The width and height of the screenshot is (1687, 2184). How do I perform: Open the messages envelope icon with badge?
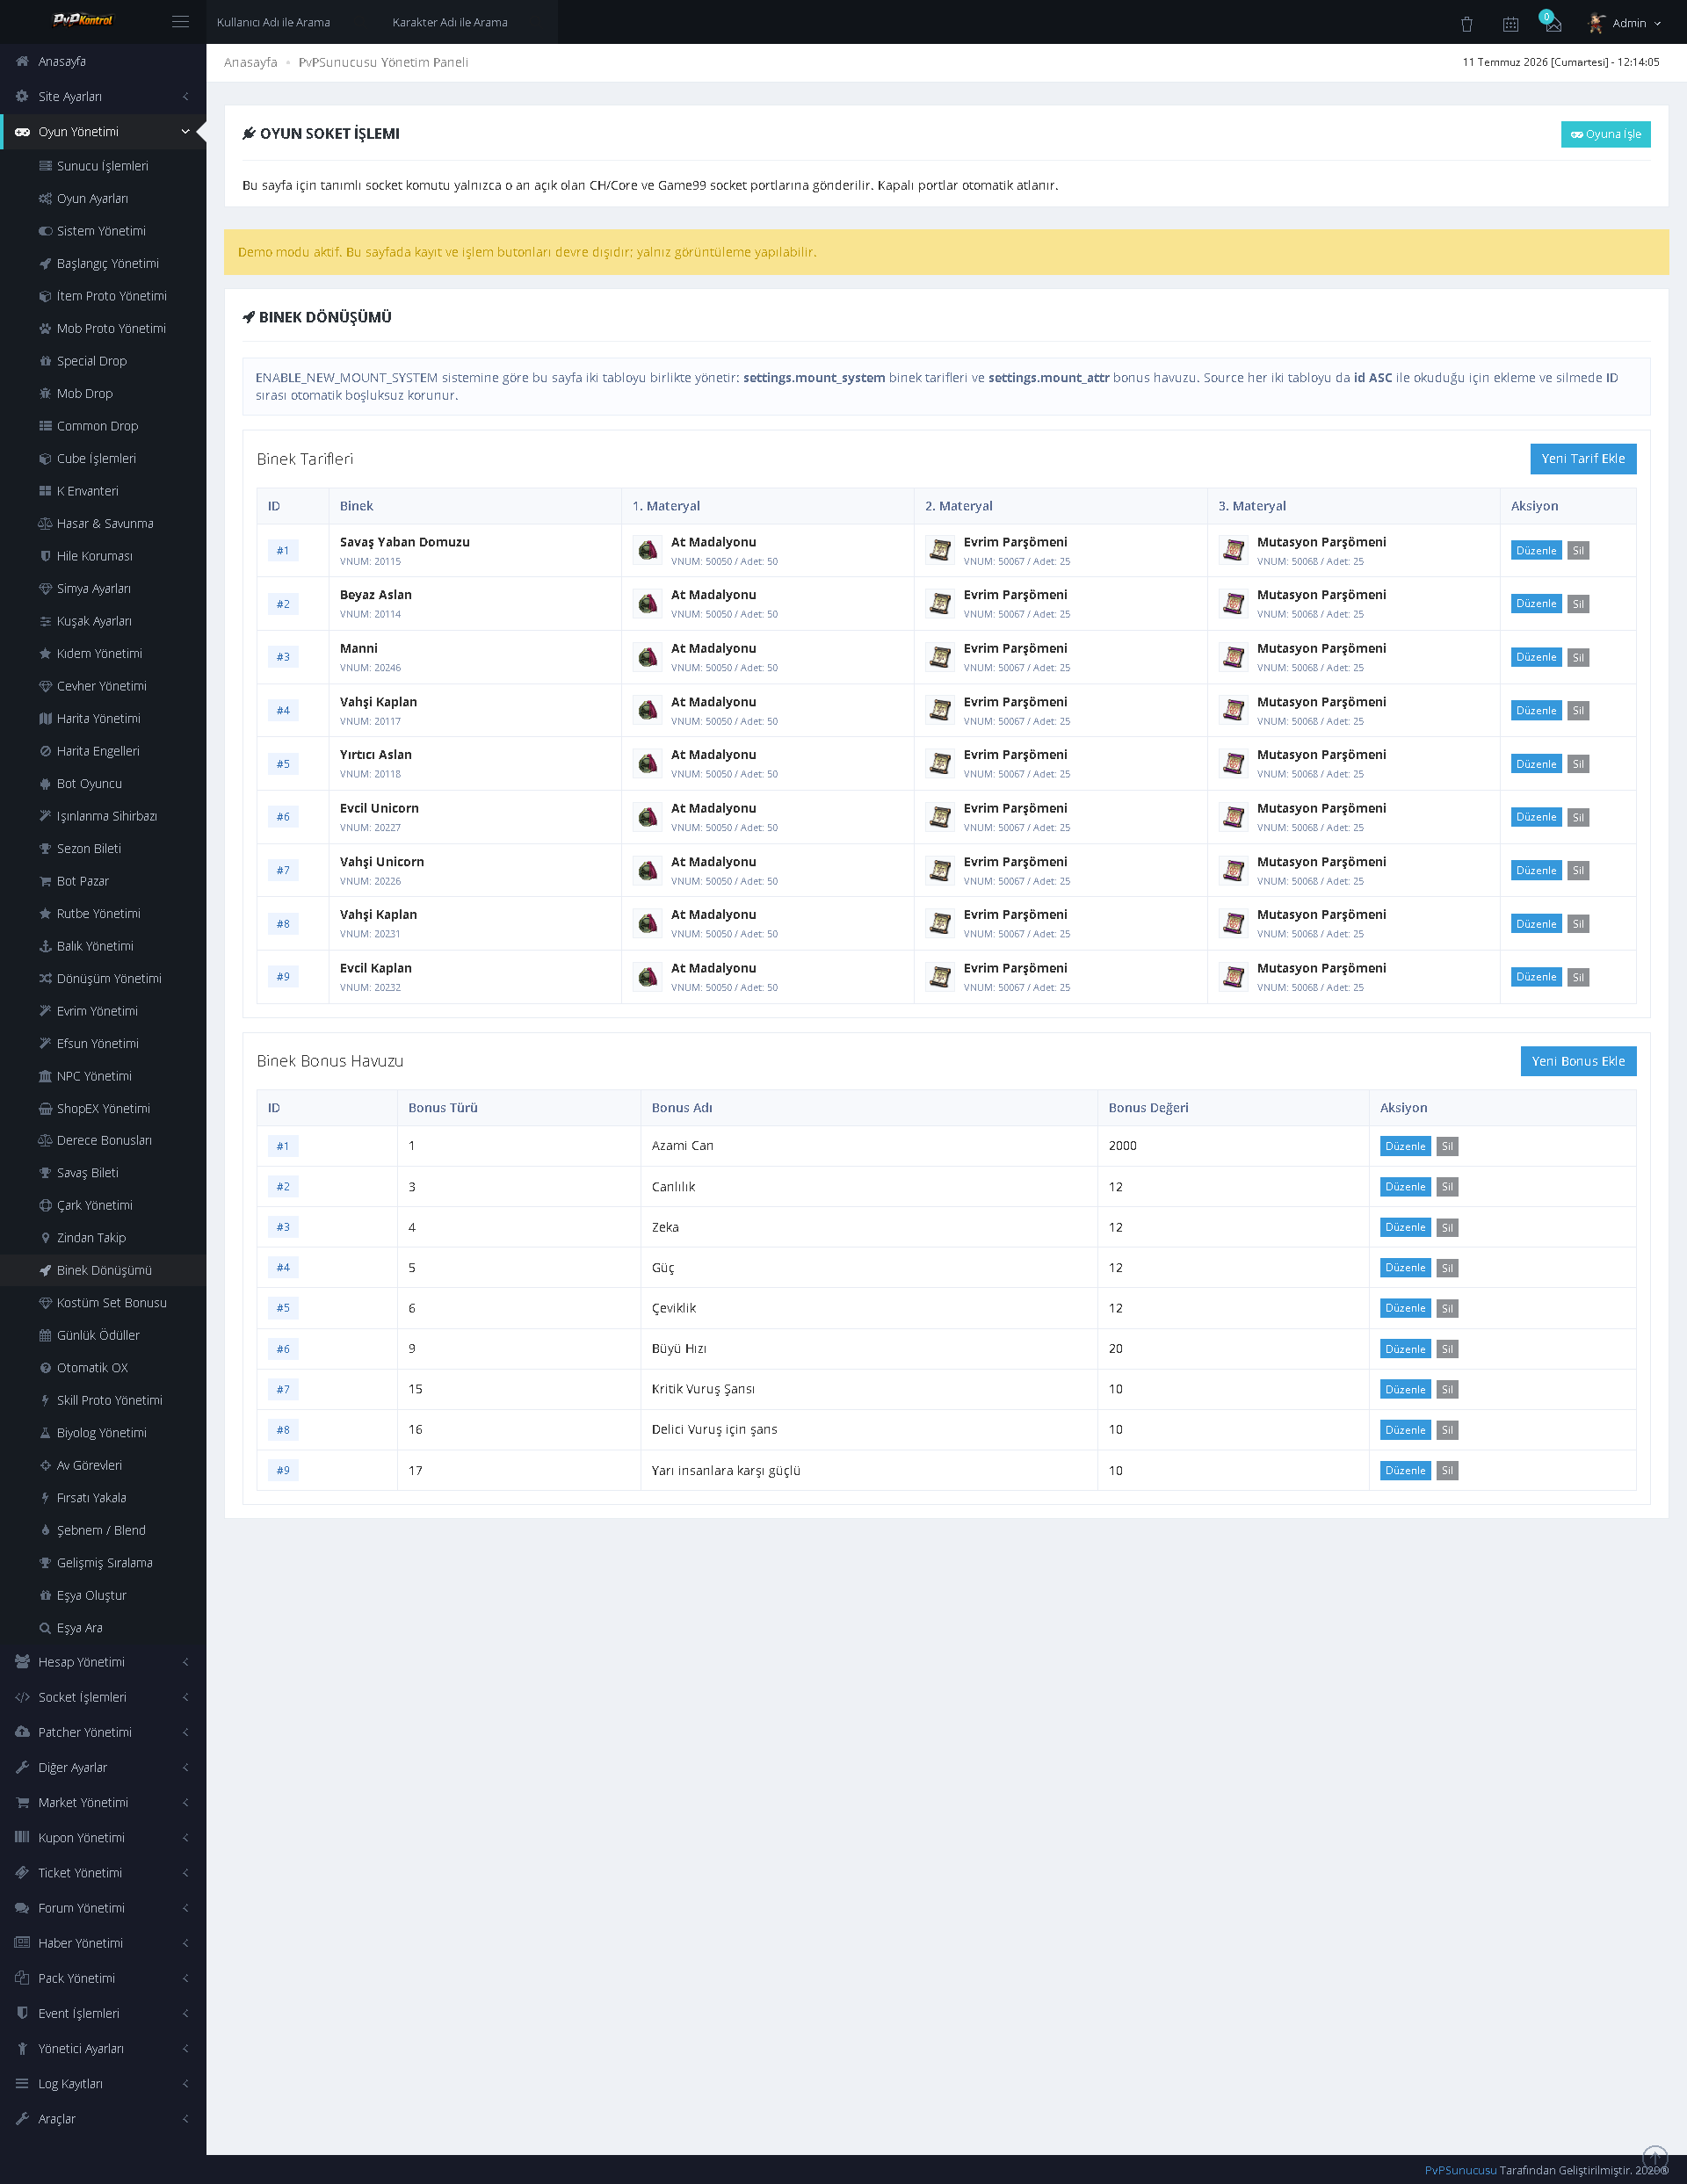[1552, 22]
